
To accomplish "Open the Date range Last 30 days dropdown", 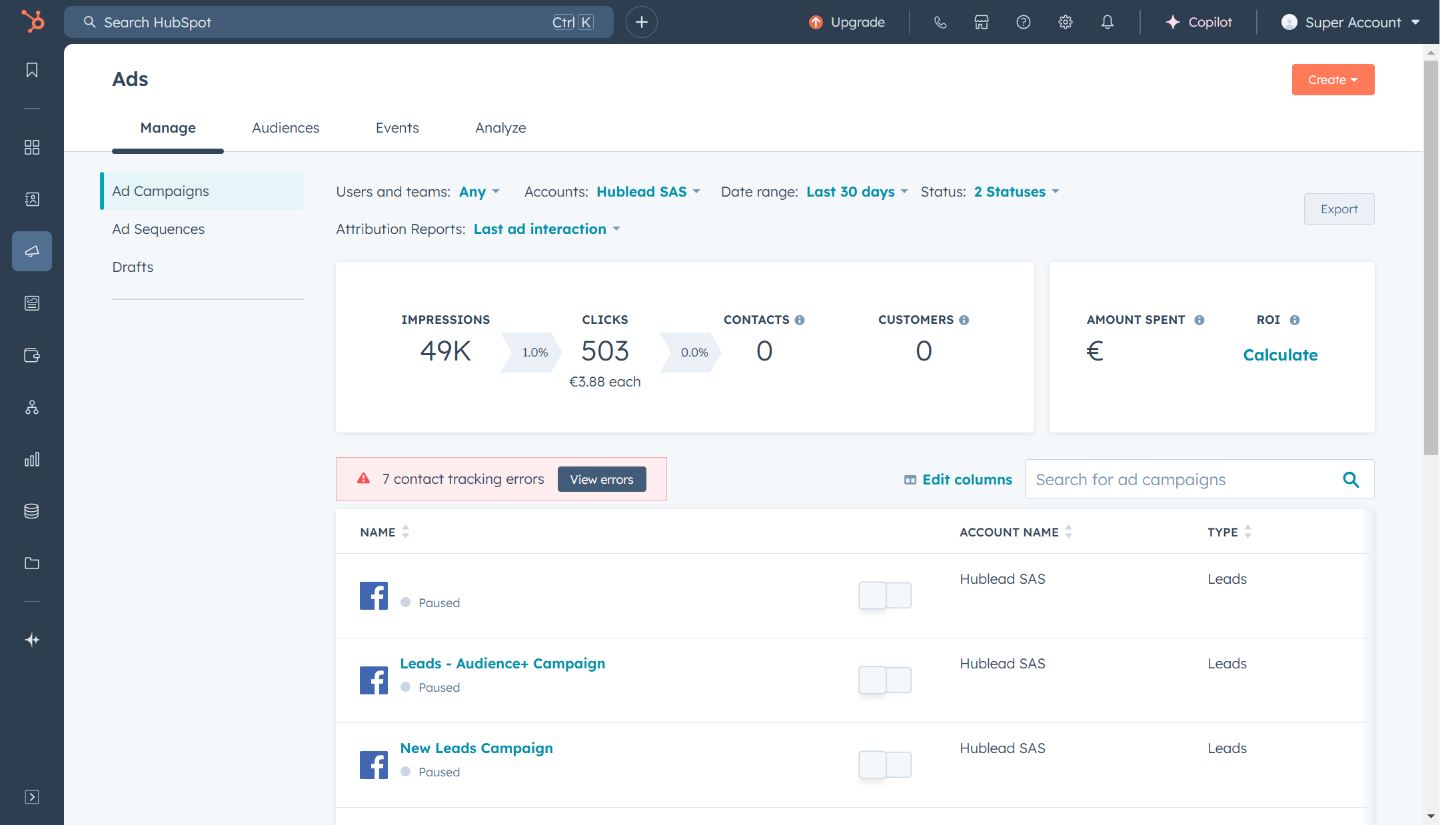I will [856, 191].
